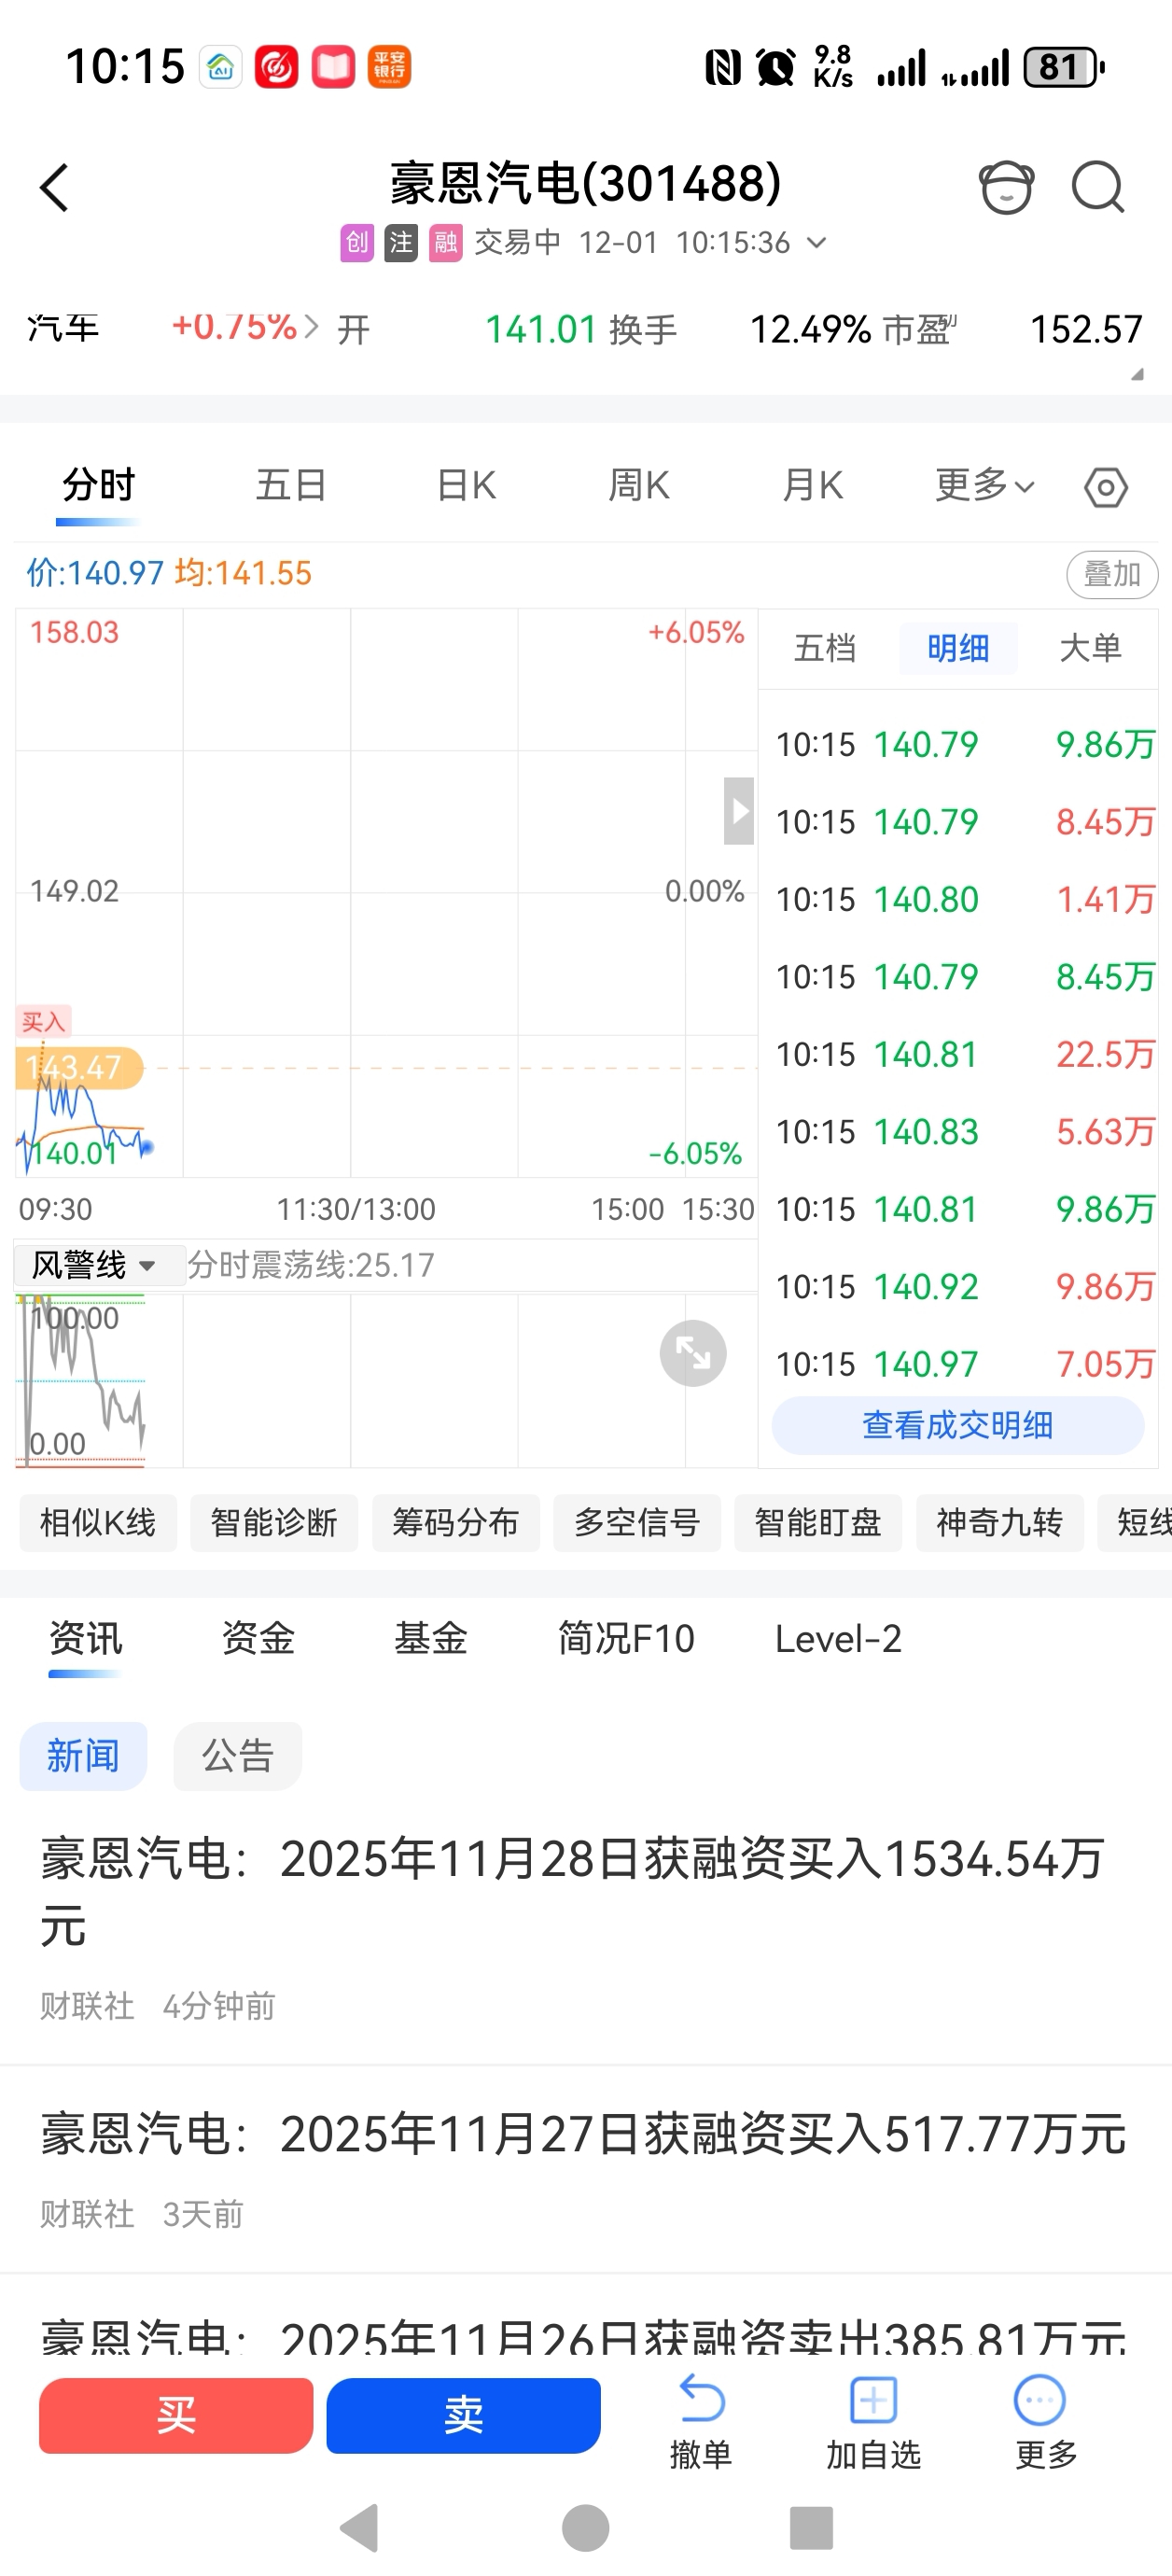1172x2576 pixels.
Task: Select the 明细 trade detail tab
Action: 958,648
